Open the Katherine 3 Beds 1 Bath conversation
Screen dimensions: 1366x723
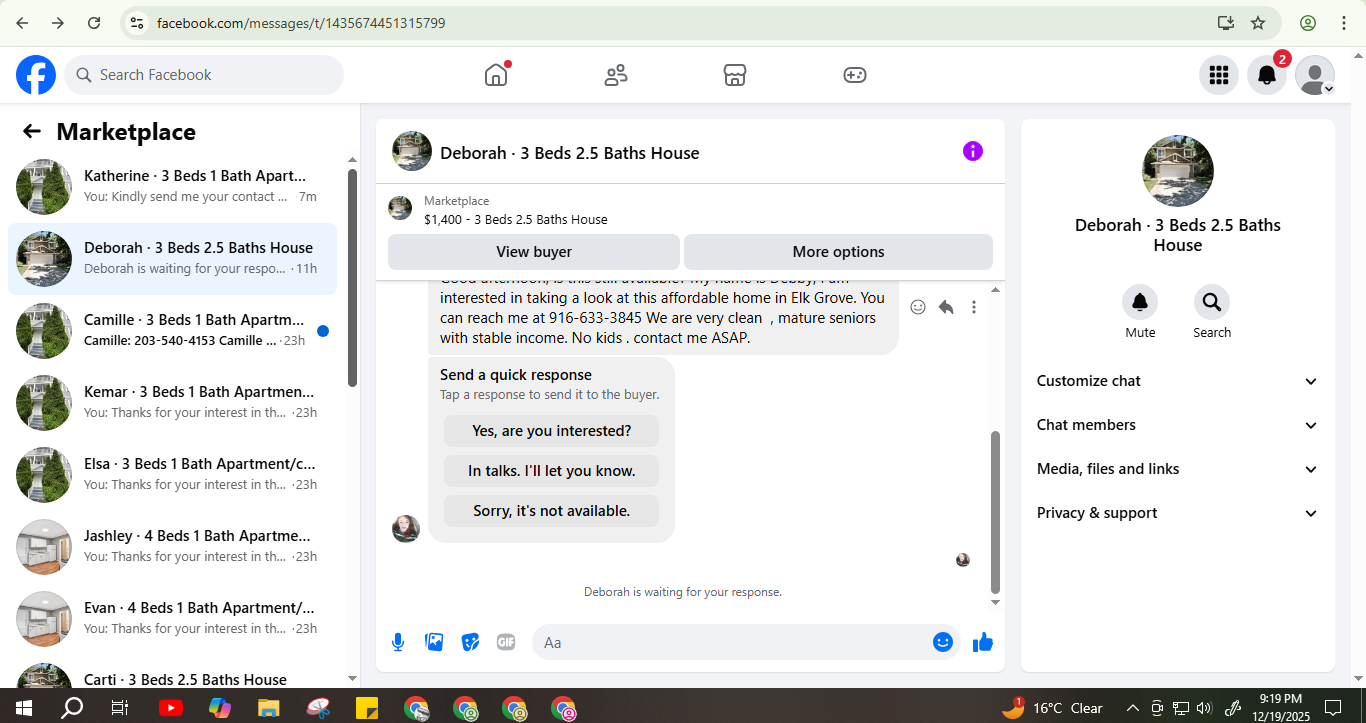click(x=172, y=187)
